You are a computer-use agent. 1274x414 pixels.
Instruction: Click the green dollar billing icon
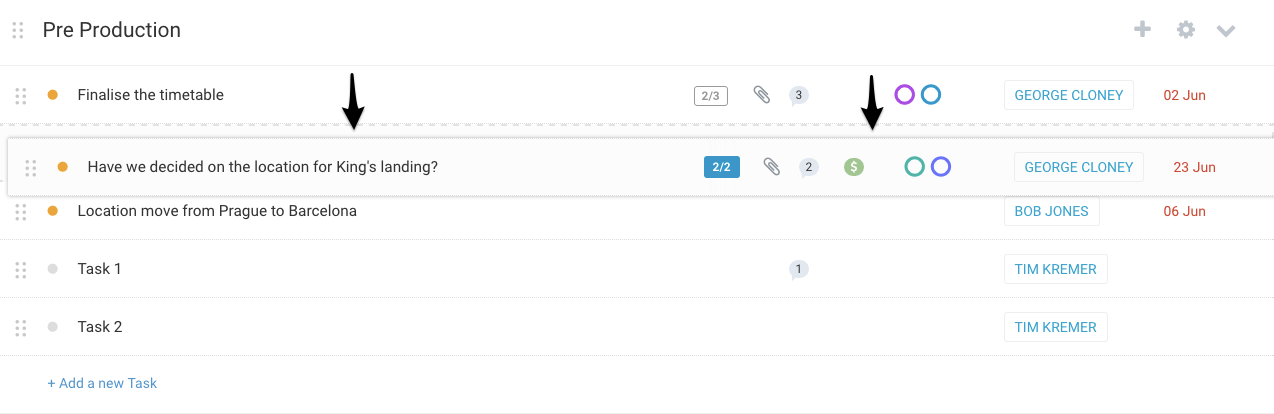coord(853,167)
